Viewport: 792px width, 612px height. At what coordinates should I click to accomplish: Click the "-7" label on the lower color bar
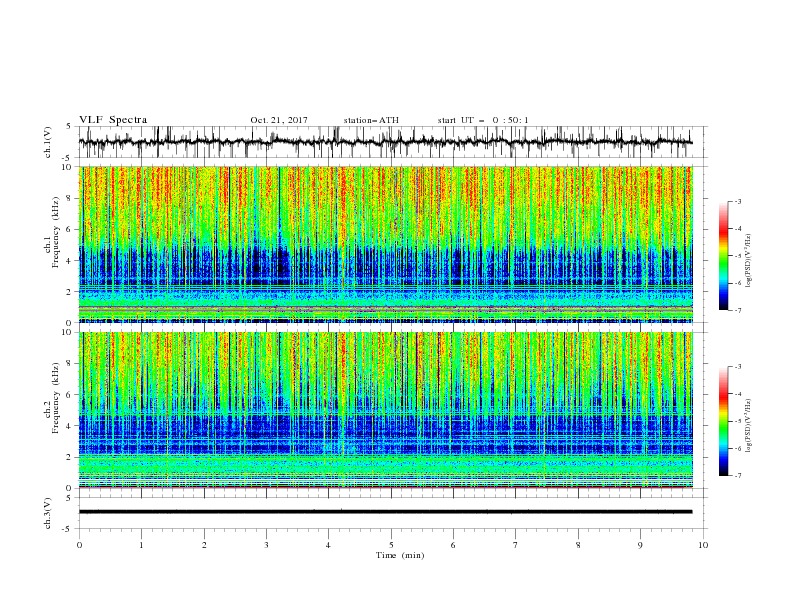click(737, 476)
